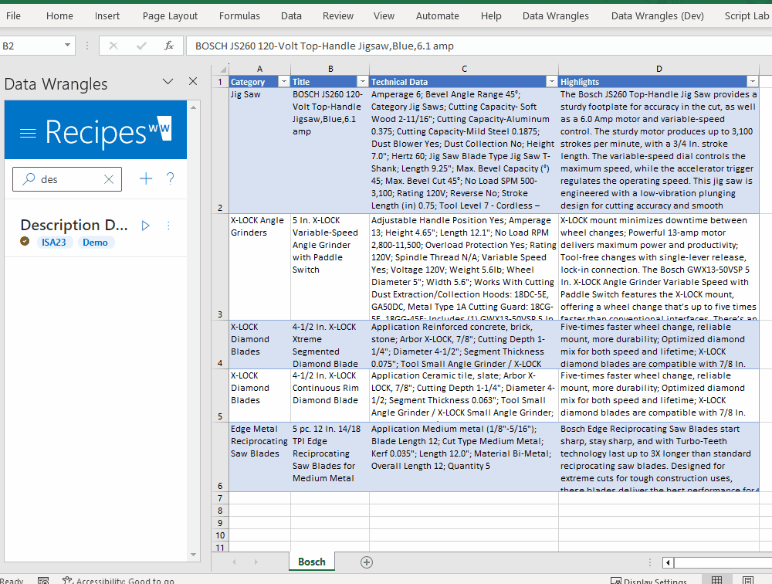
Task: Select the Bosch sheet tab
Action: pos(312,562)
